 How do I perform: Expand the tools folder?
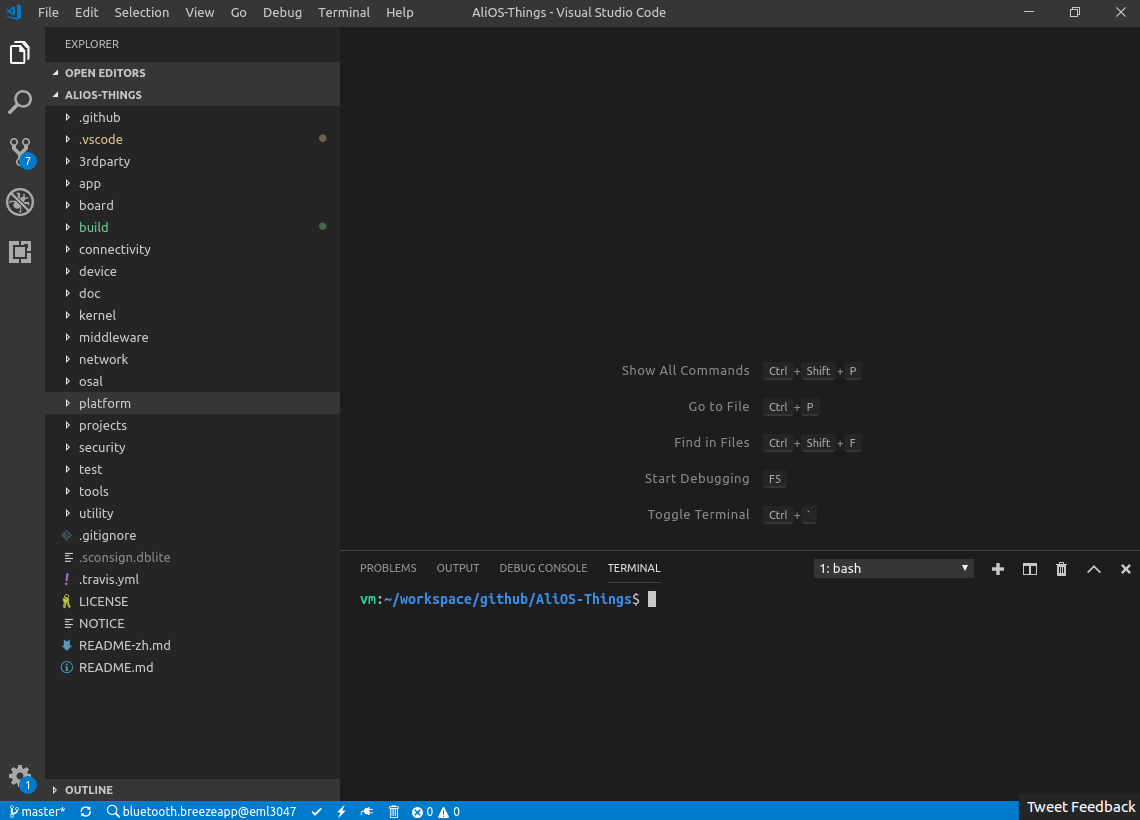[x=192, y=491]
